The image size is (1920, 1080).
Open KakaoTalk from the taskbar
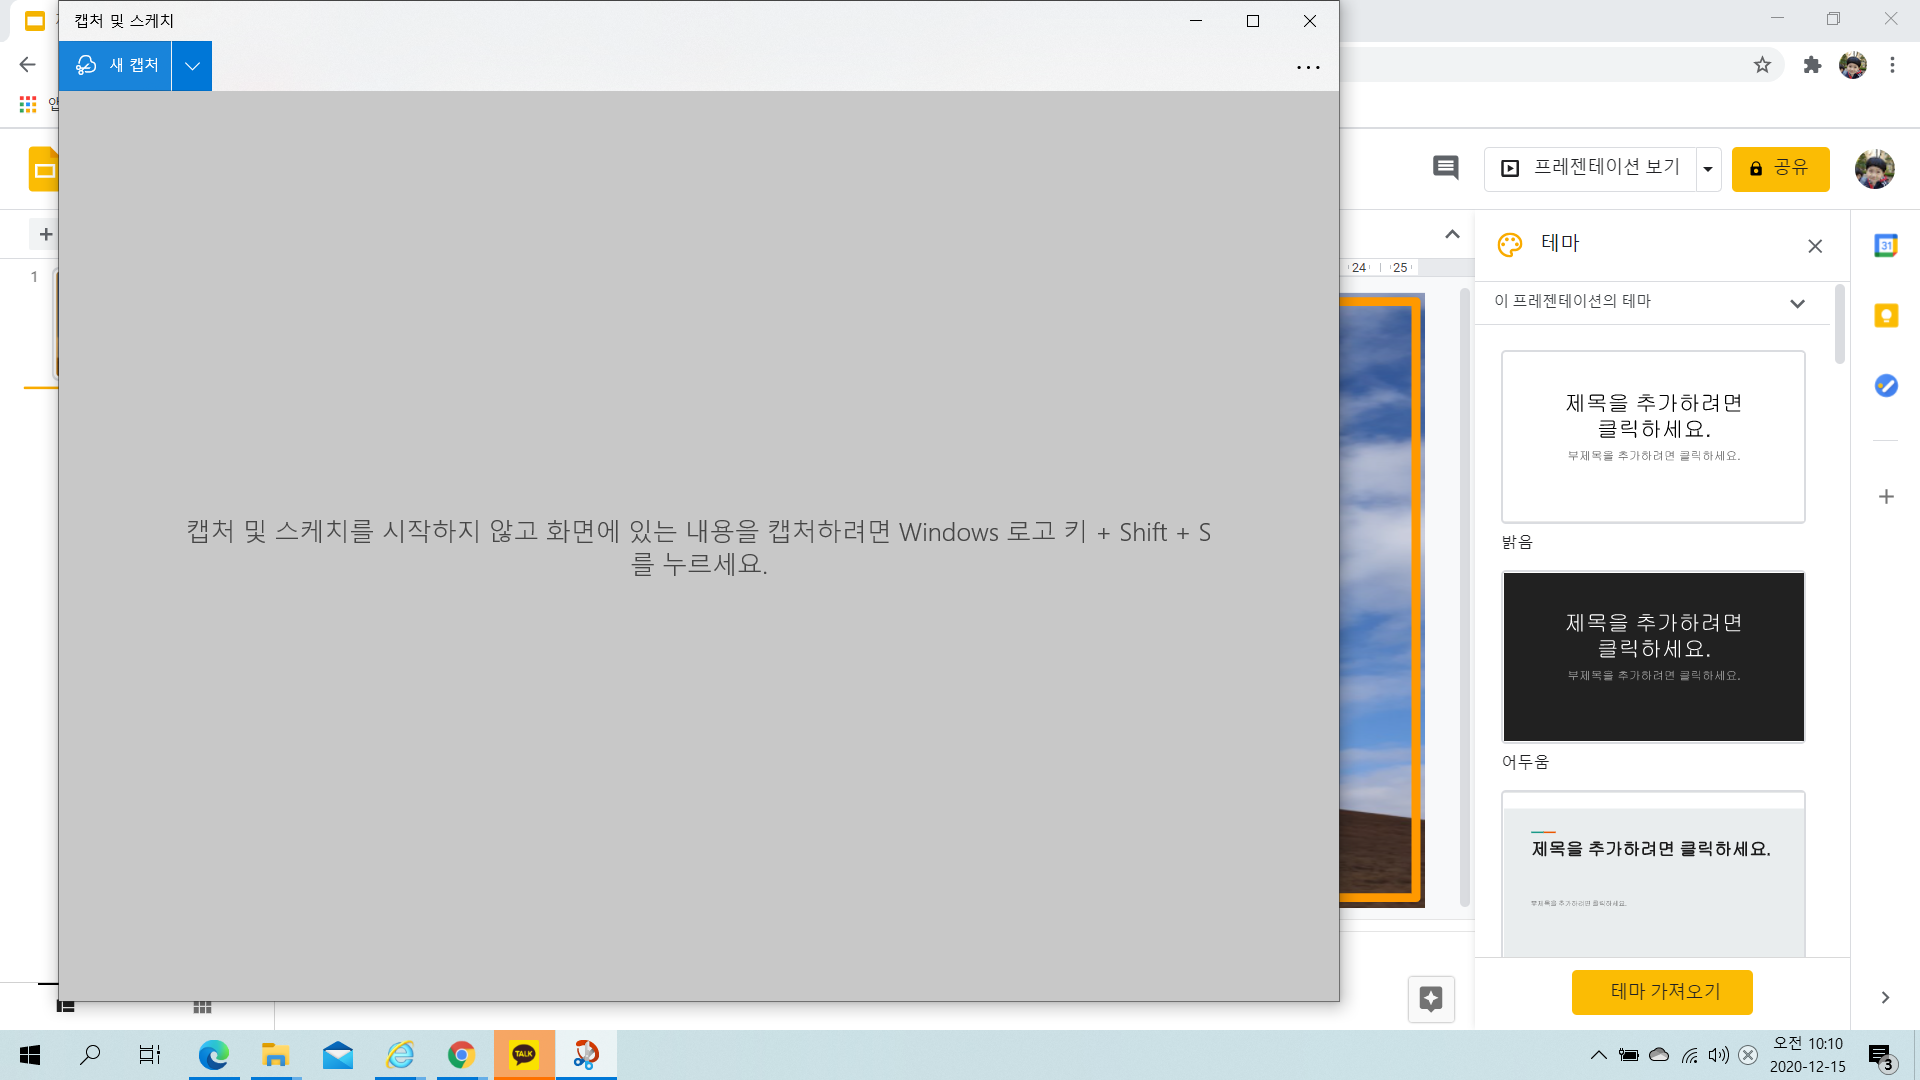[524, 1055]
